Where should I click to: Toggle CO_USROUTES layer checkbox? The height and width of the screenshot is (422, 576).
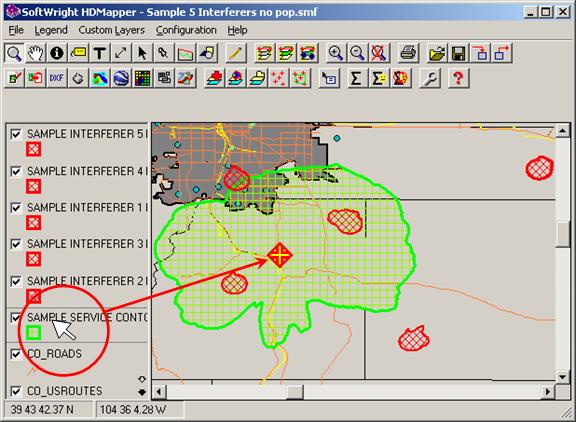coord(16,391)
